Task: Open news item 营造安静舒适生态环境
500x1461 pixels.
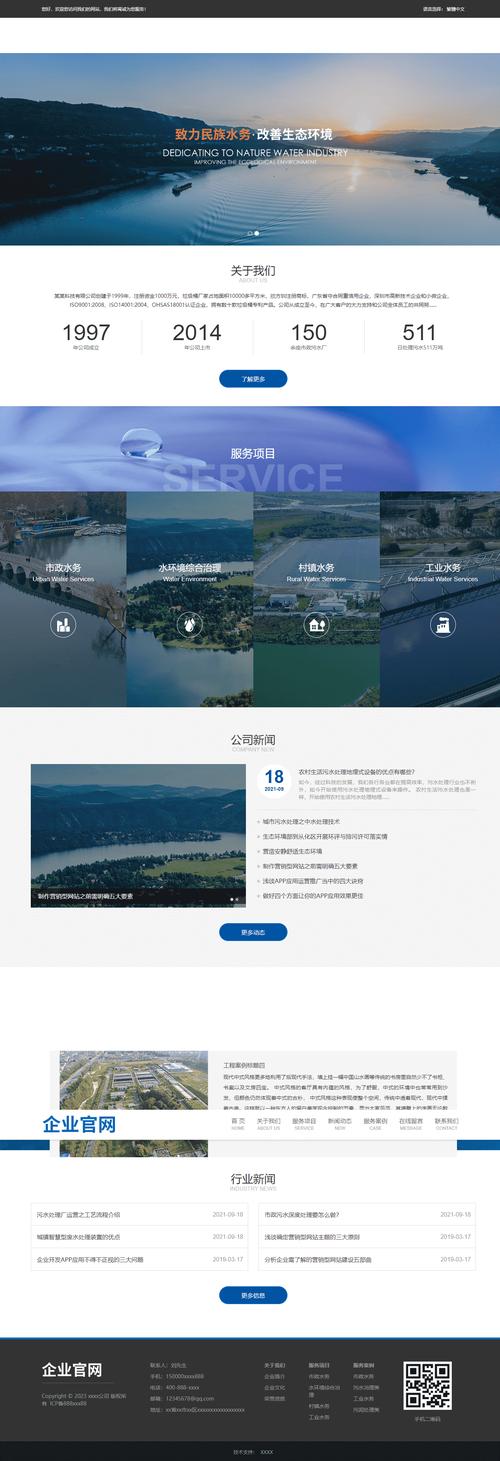Action: pyautogui.click(x=294, y=851)
